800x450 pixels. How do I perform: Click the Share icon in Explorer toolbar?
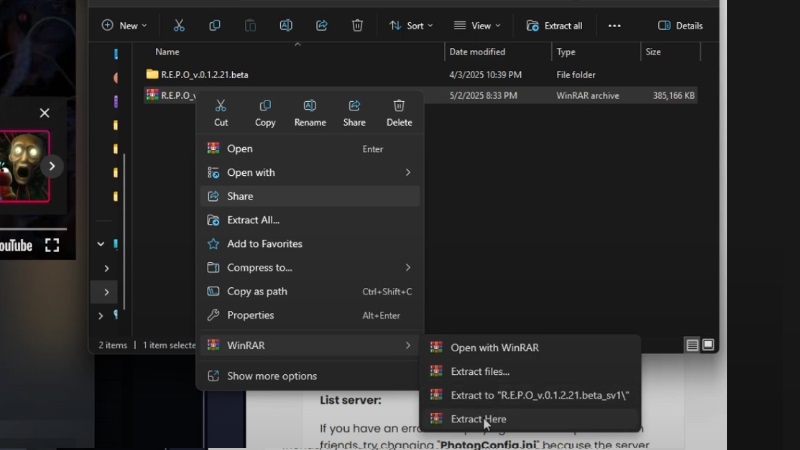[321, 26]
